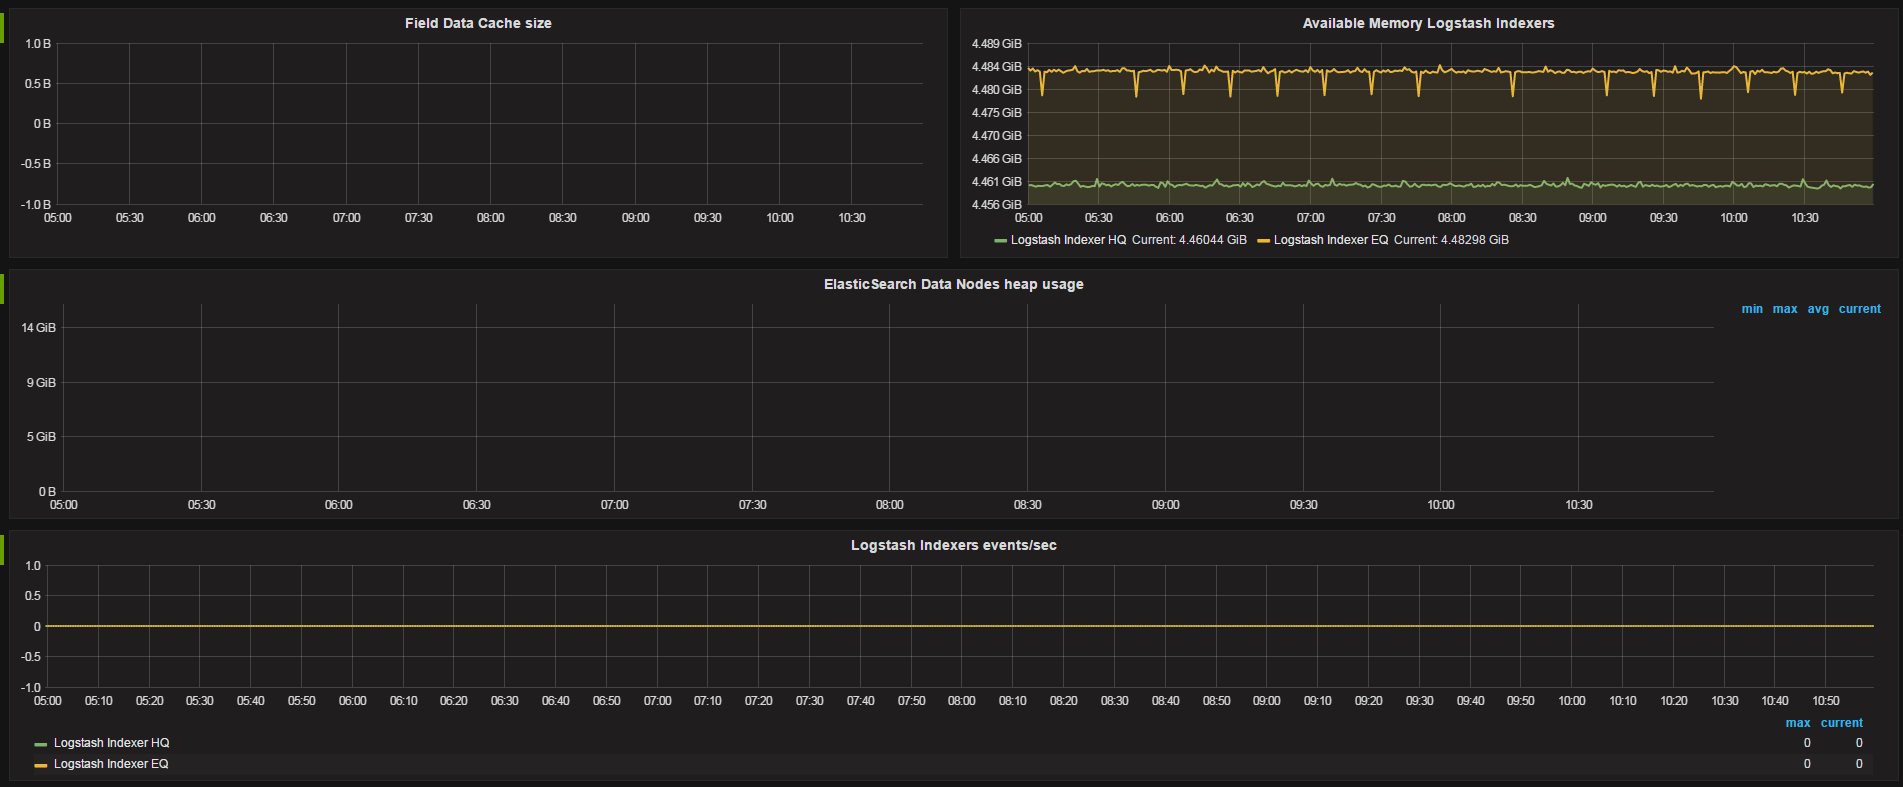Image resolution: width=1903 pixels, height=787 pixels.
Task: Toggle Logstash Indexer HQ series in Available Memory legend
Action: (1068, 240)
